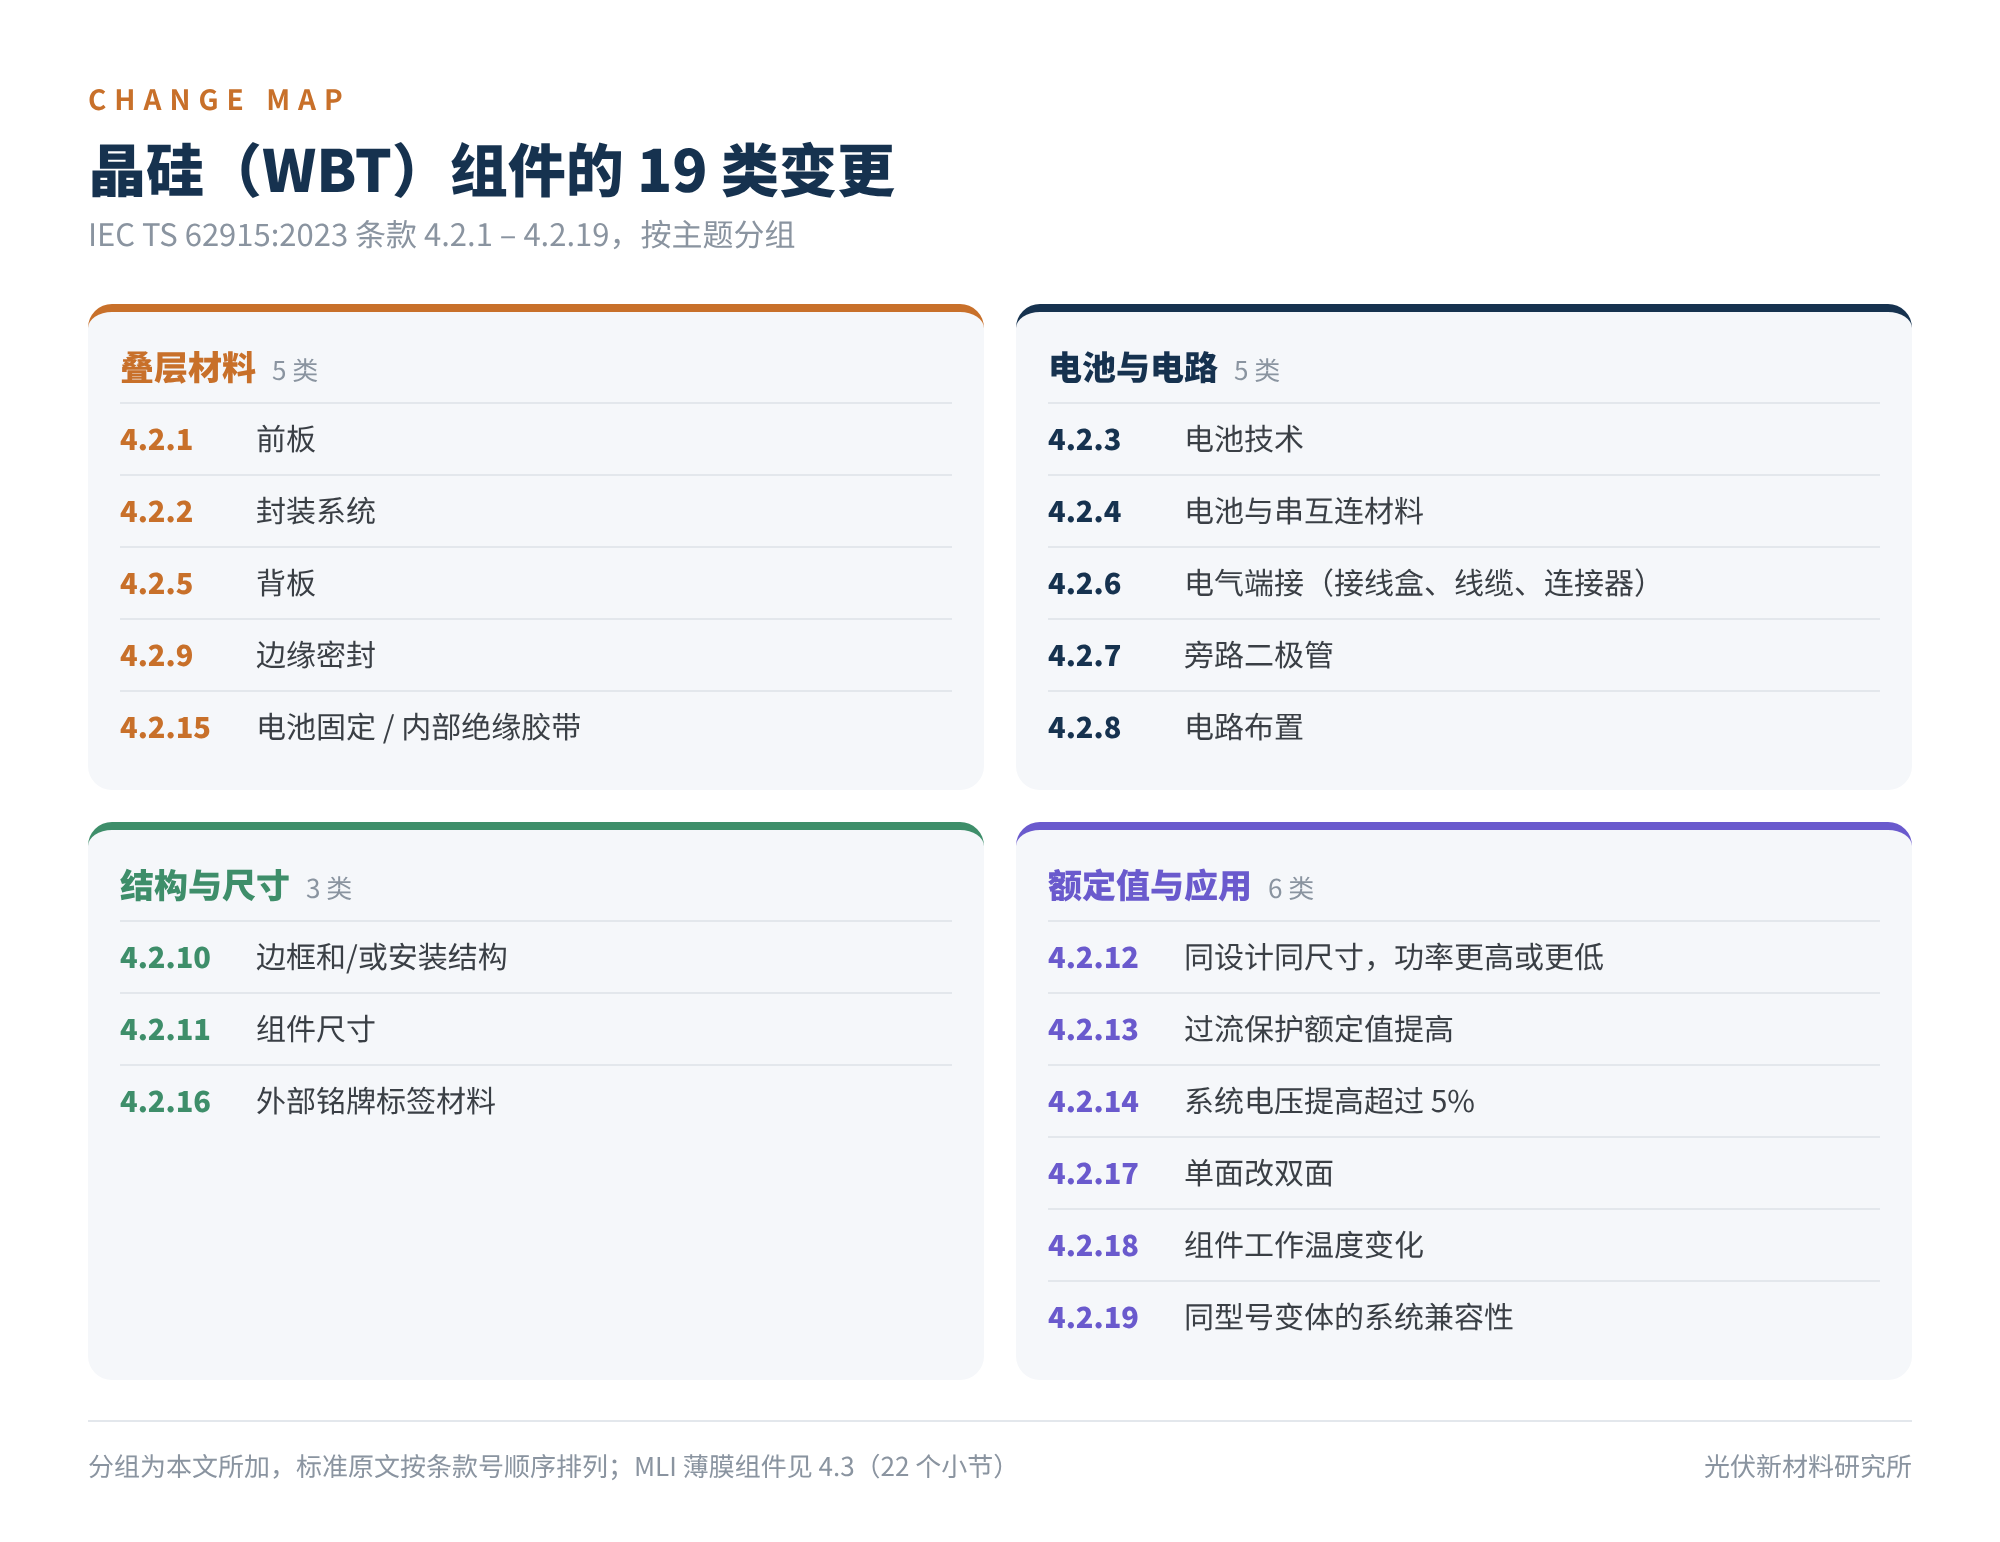Click row 4.2.4 电池与串互连材料
Viewport: 2000px width, 1542px height.
(1464, 511)
